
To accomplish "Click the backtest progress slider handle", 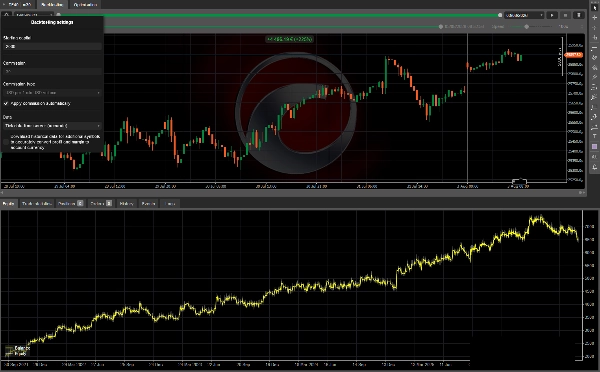I will point(441,27).
